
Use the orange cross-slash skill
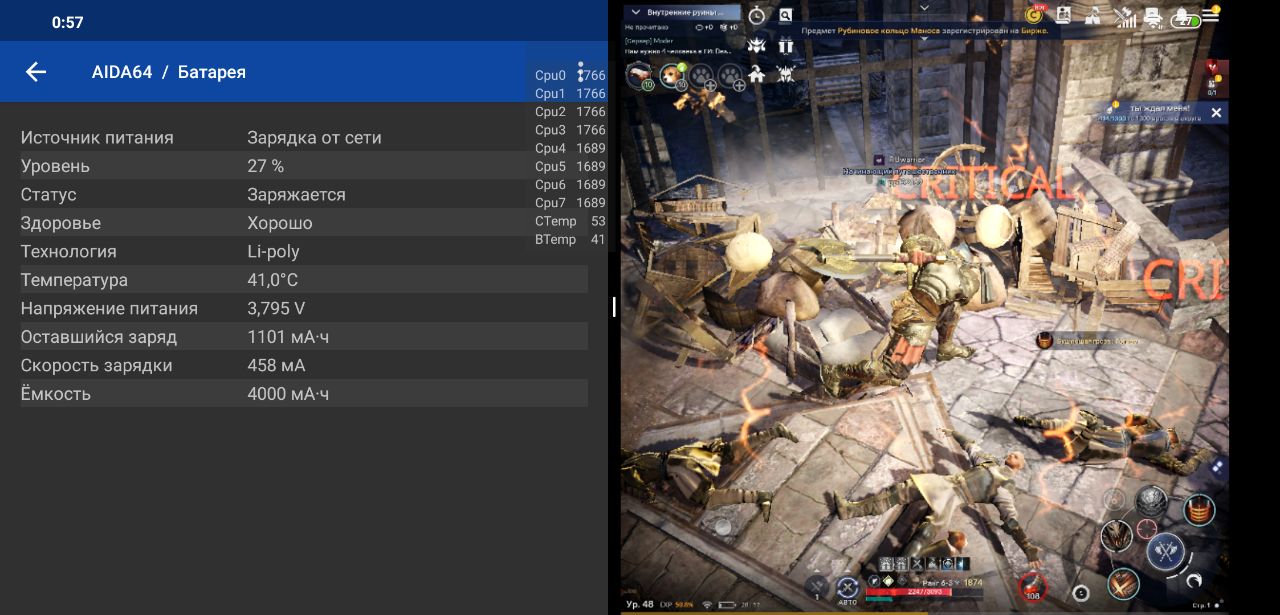[1124, 582]
